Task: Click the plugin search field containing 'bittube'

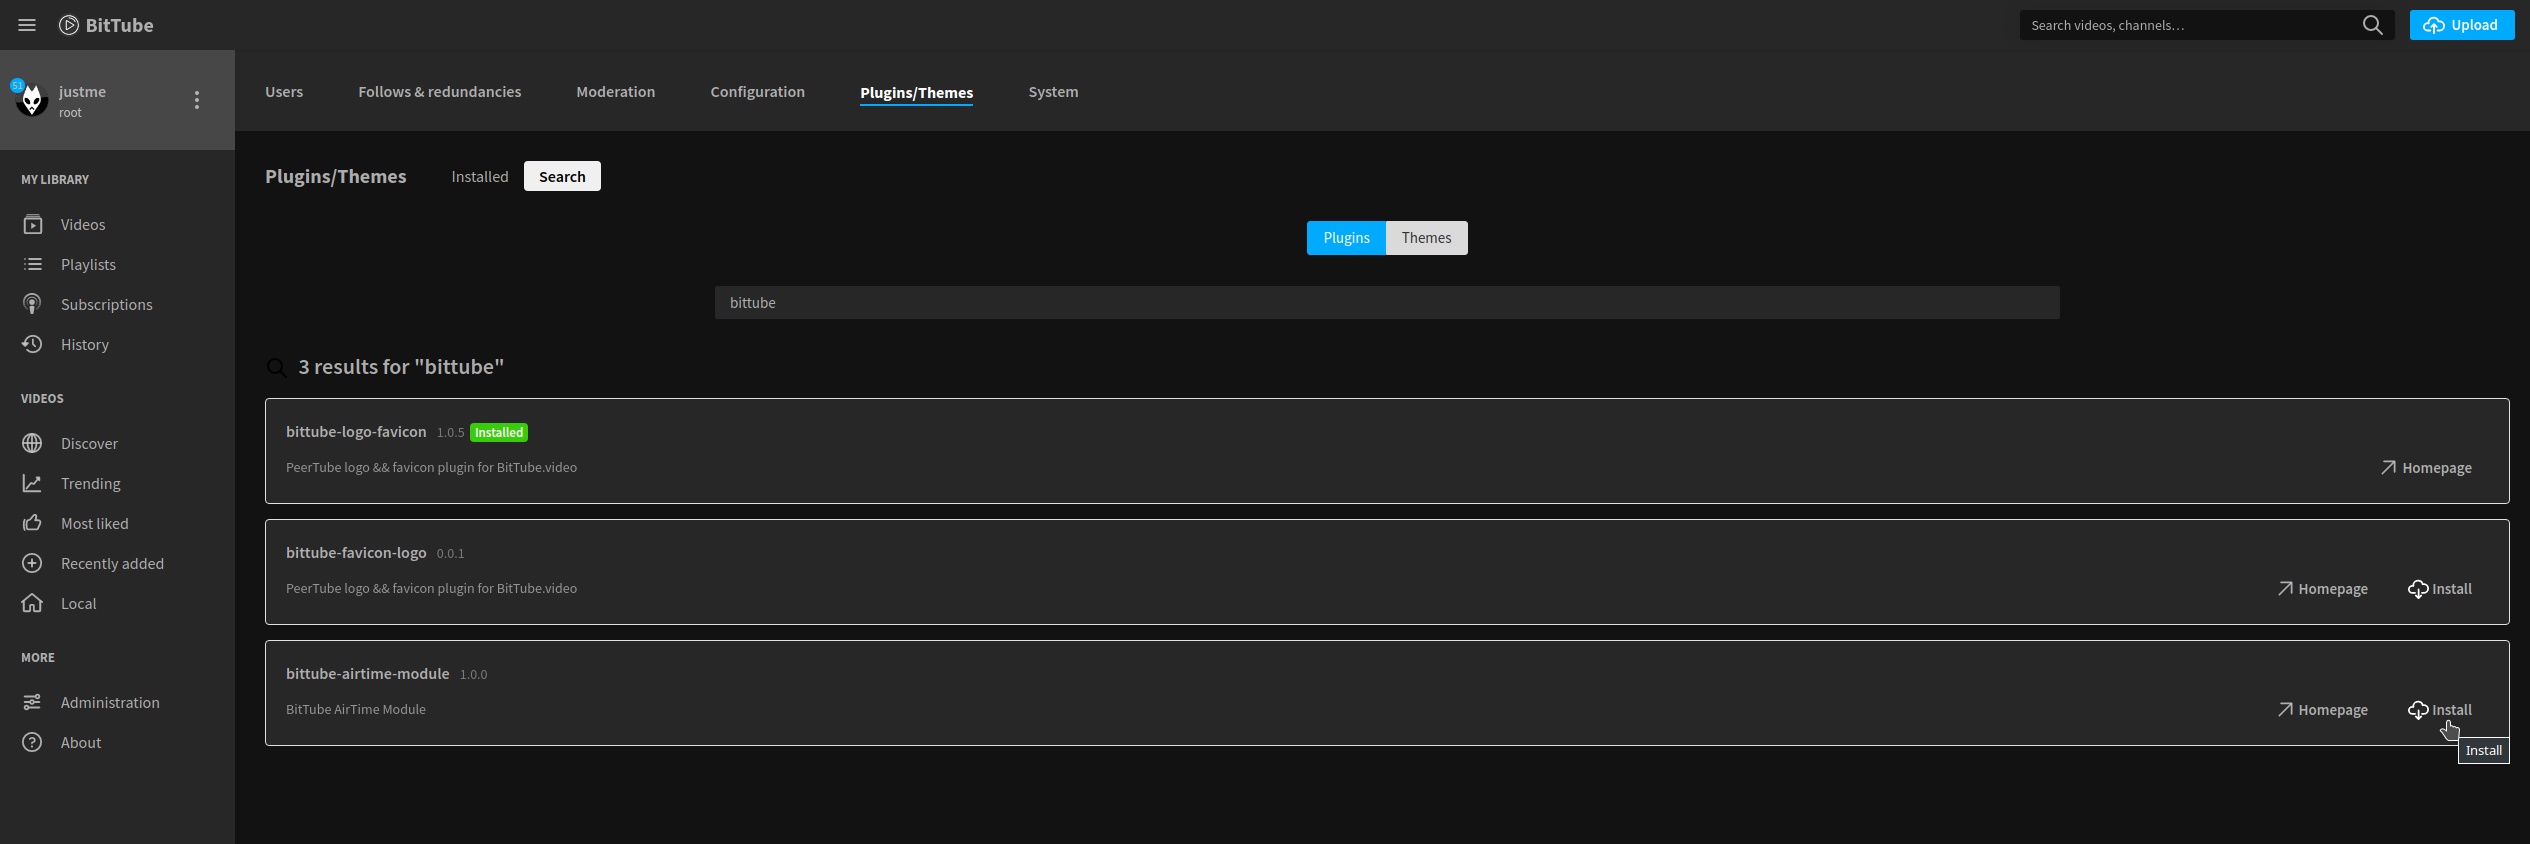Action: pyautogui.click(x=1387, y=303)
